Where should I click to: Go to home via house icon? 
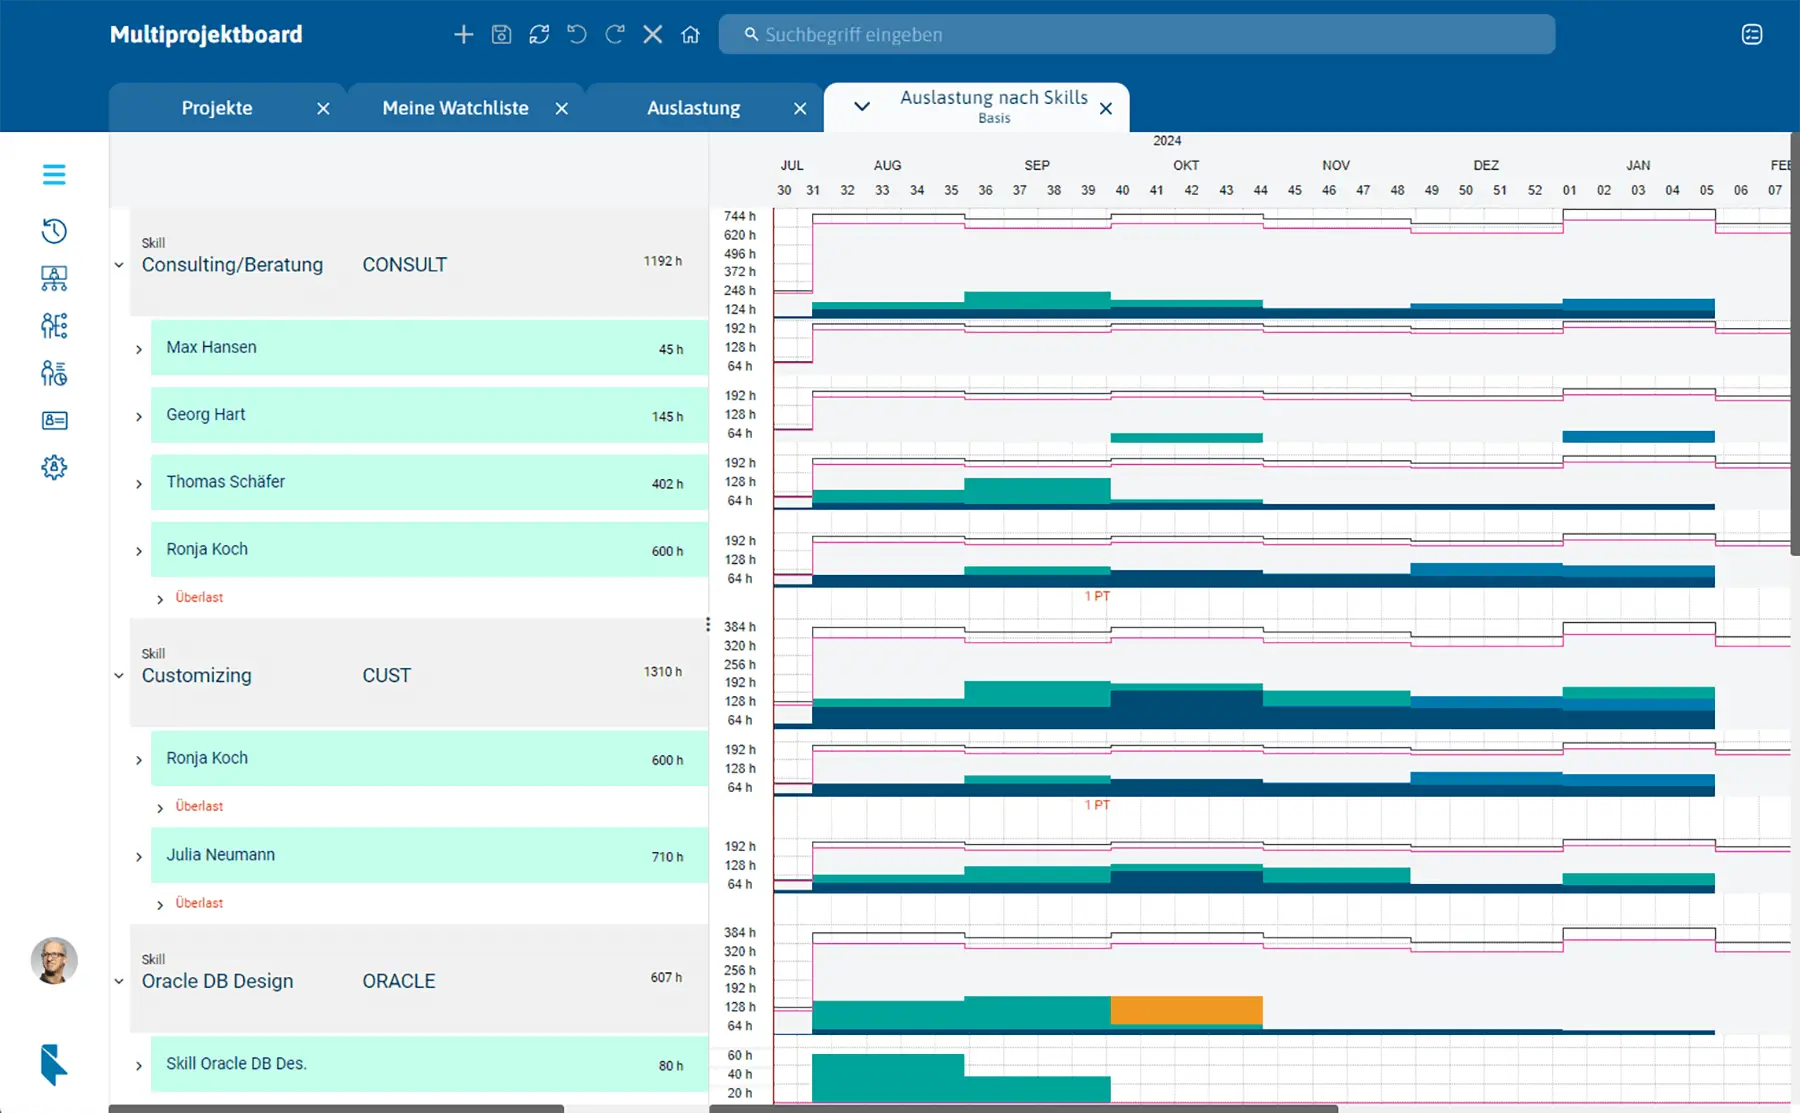pos(690,35)
